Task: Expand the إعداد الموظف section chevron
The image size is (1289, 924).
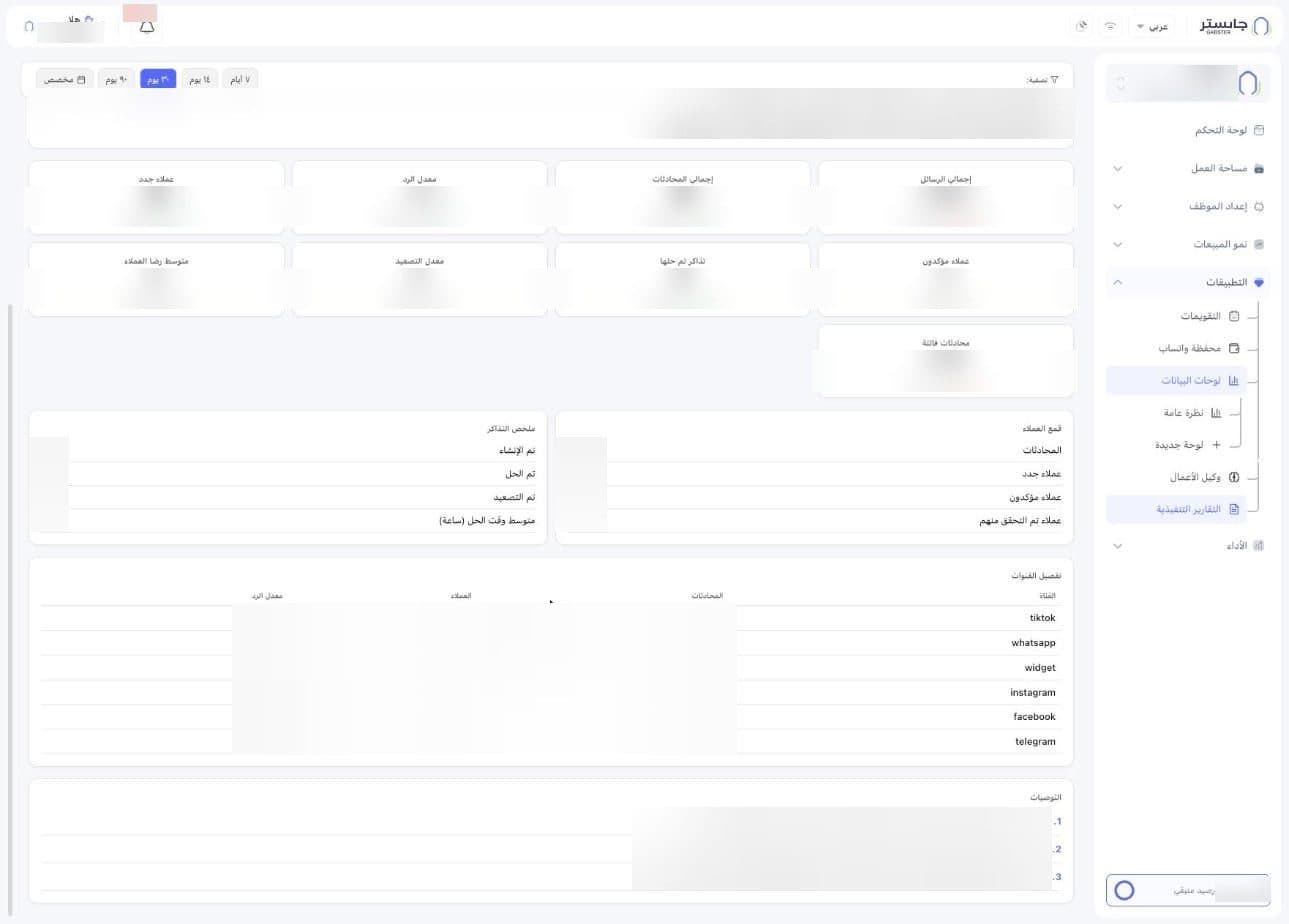Action: pos(1118,206)
